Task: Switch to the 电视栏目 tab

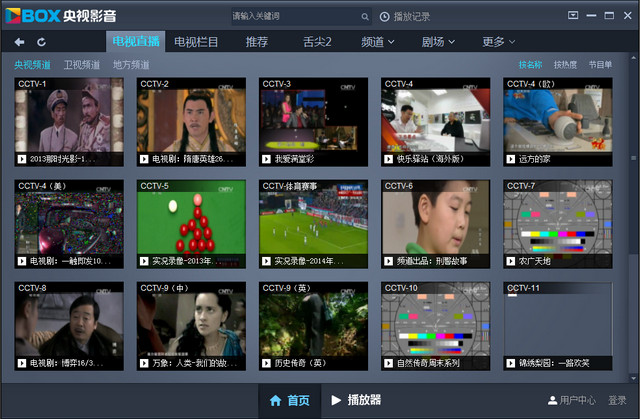Action: pos(196,42)
